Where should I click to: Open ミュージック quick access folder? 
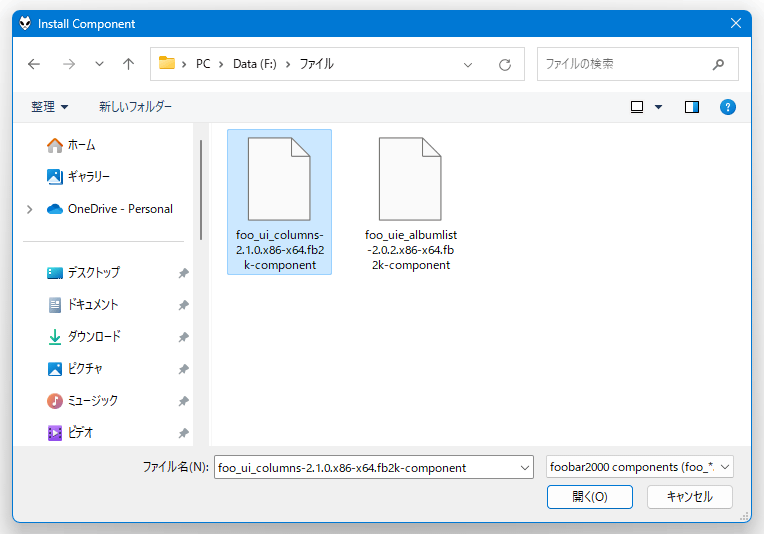(x=82, y=401)
